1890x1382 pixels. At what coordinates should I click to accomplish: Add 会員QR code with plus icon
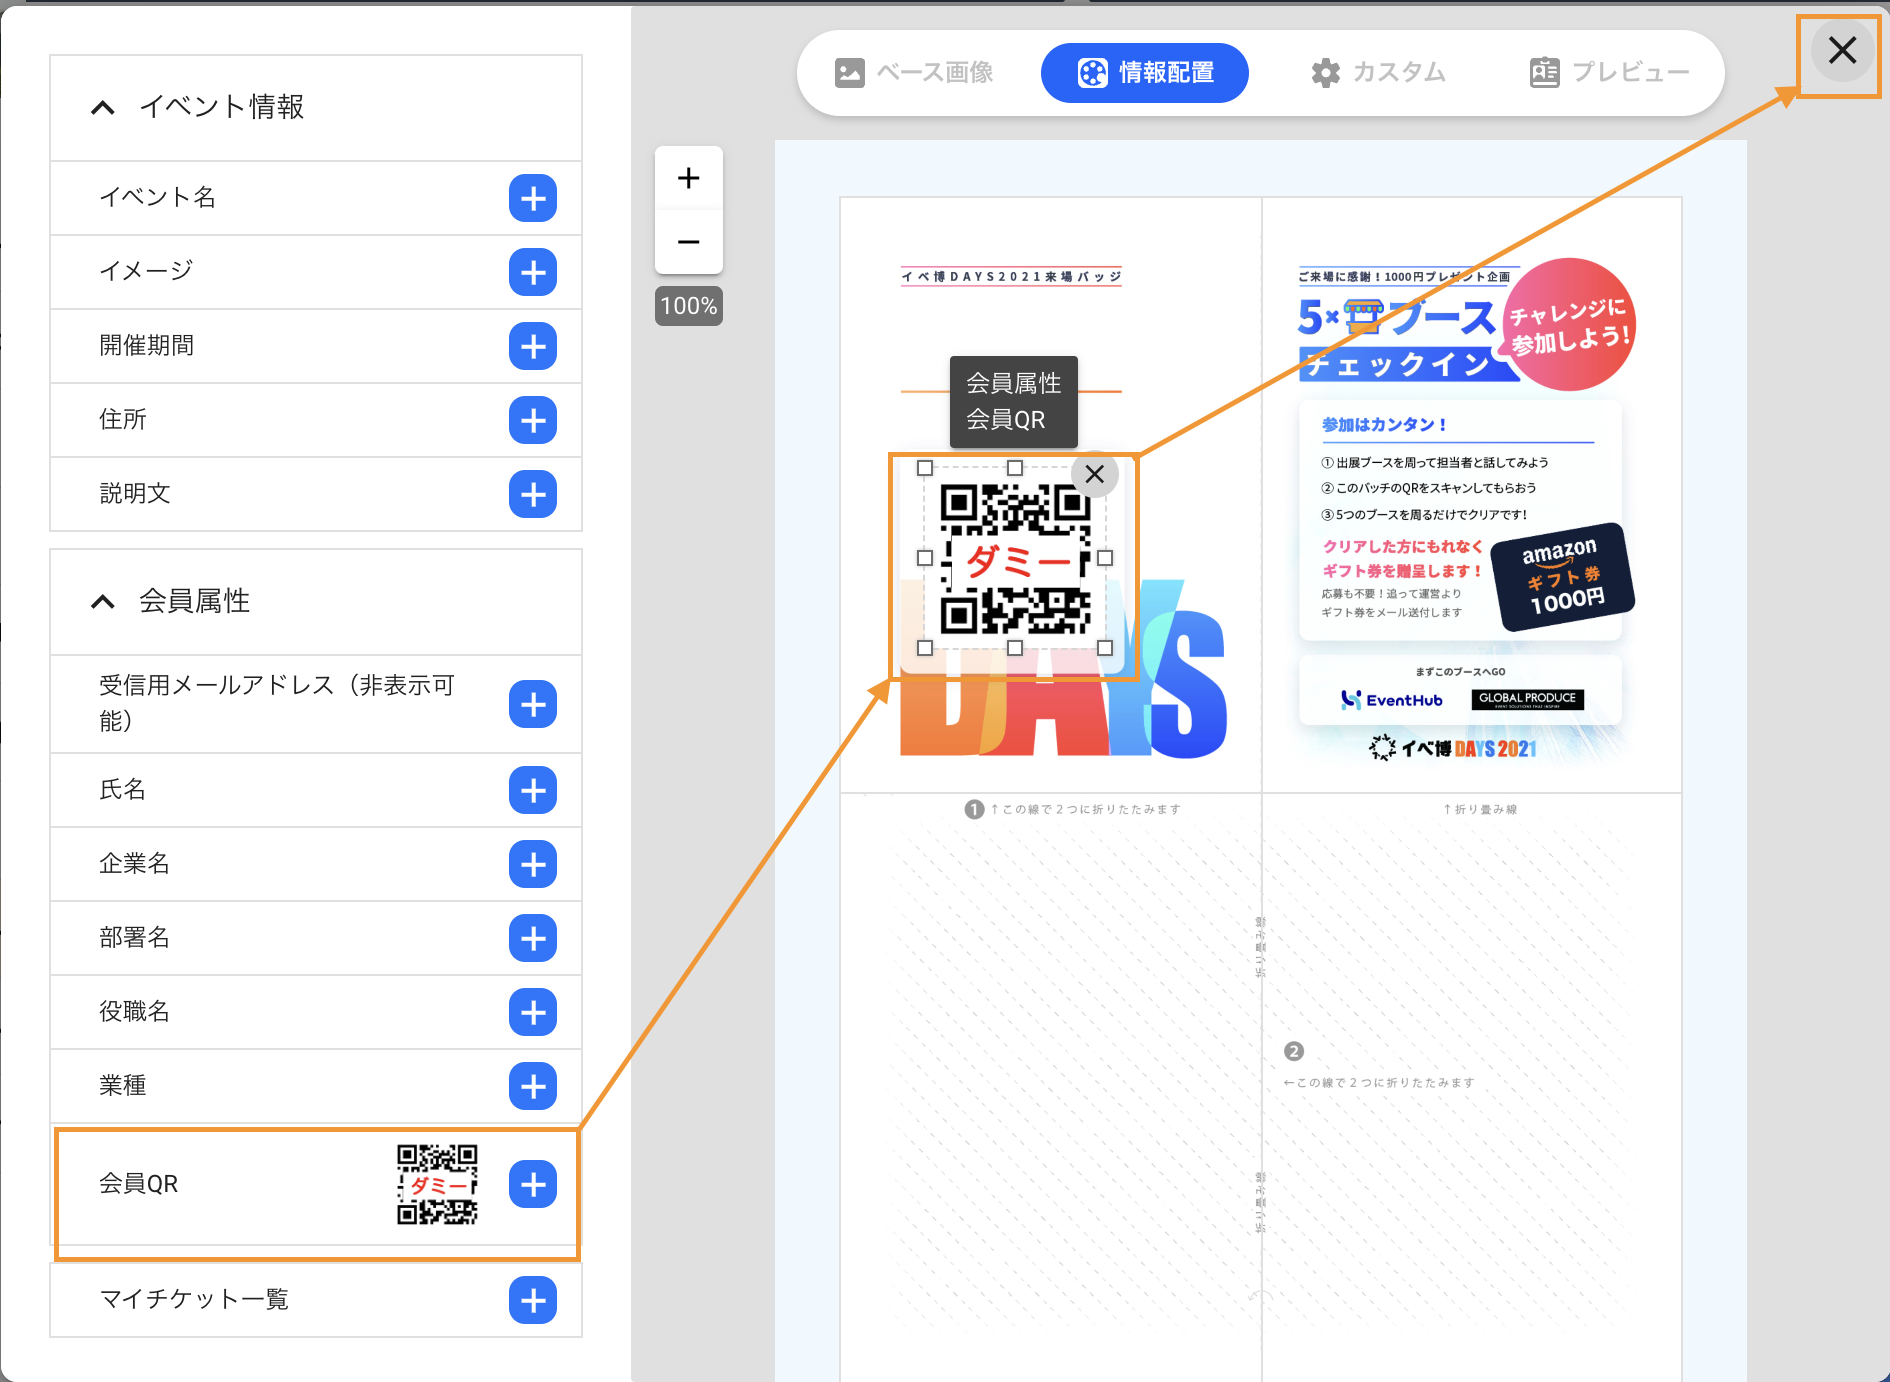(533, 1184)
